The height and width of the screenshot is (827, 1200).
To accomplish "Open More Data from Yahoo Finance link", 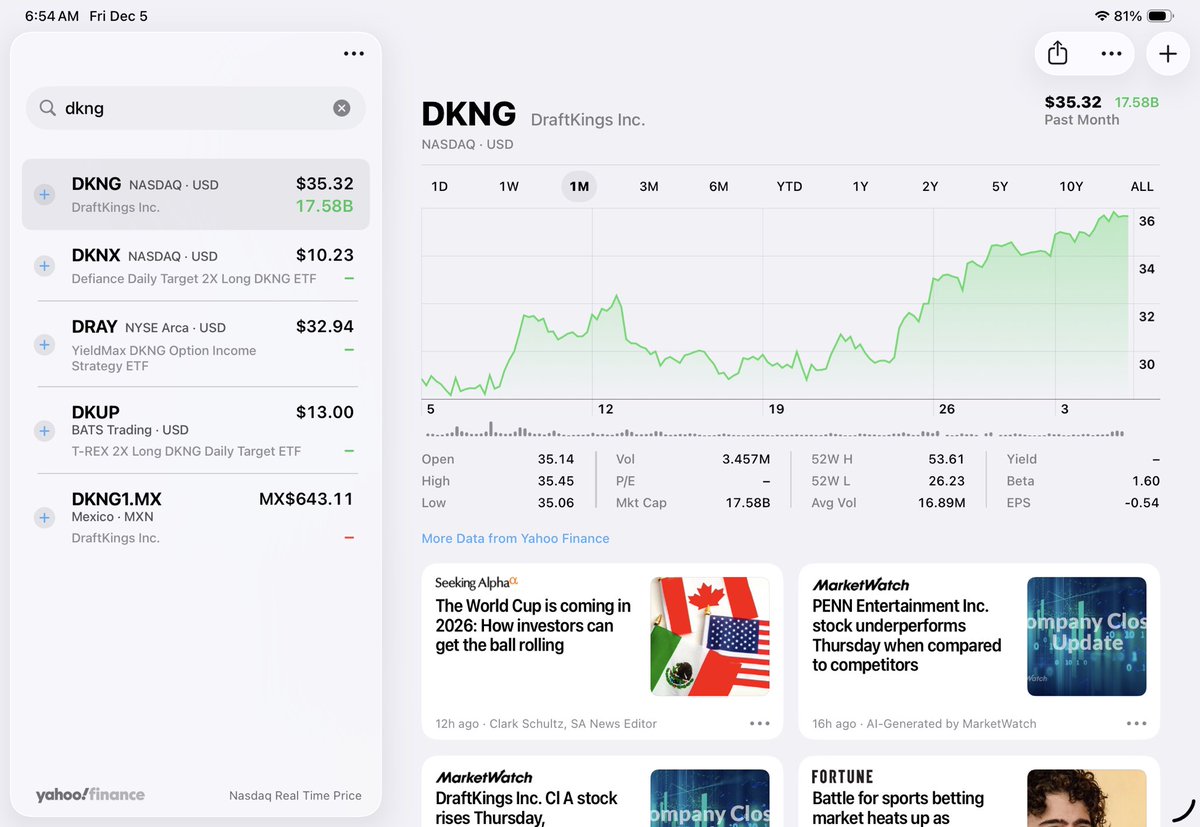I will pos(515,538).
